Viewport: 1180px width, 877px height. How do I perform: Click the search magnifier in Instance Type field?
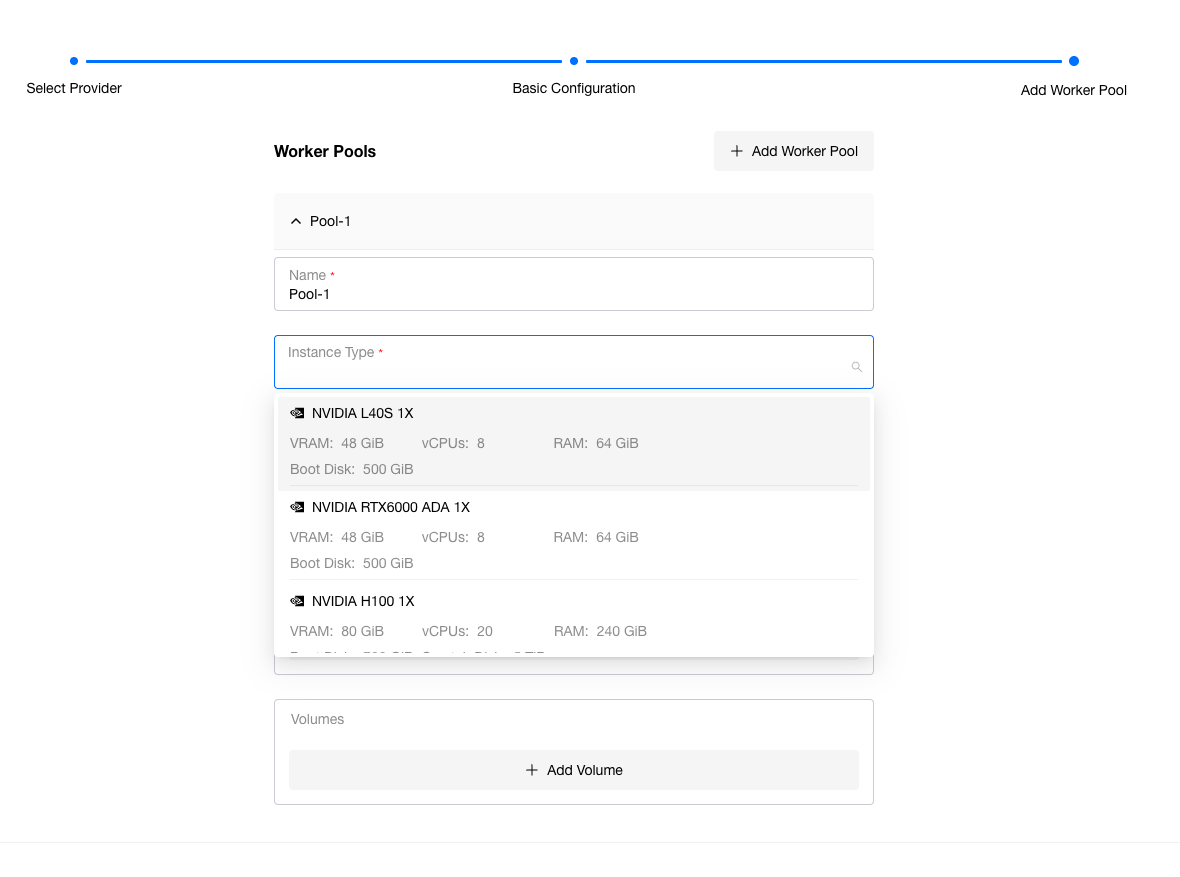tap(856, 367)
